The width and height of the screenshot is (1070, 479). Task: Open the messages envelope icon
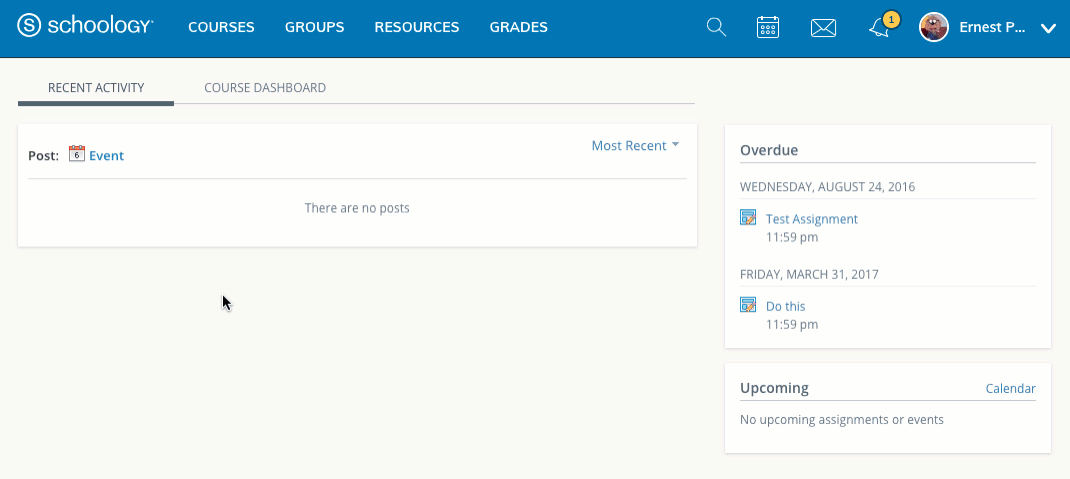(x=823, y=28)
